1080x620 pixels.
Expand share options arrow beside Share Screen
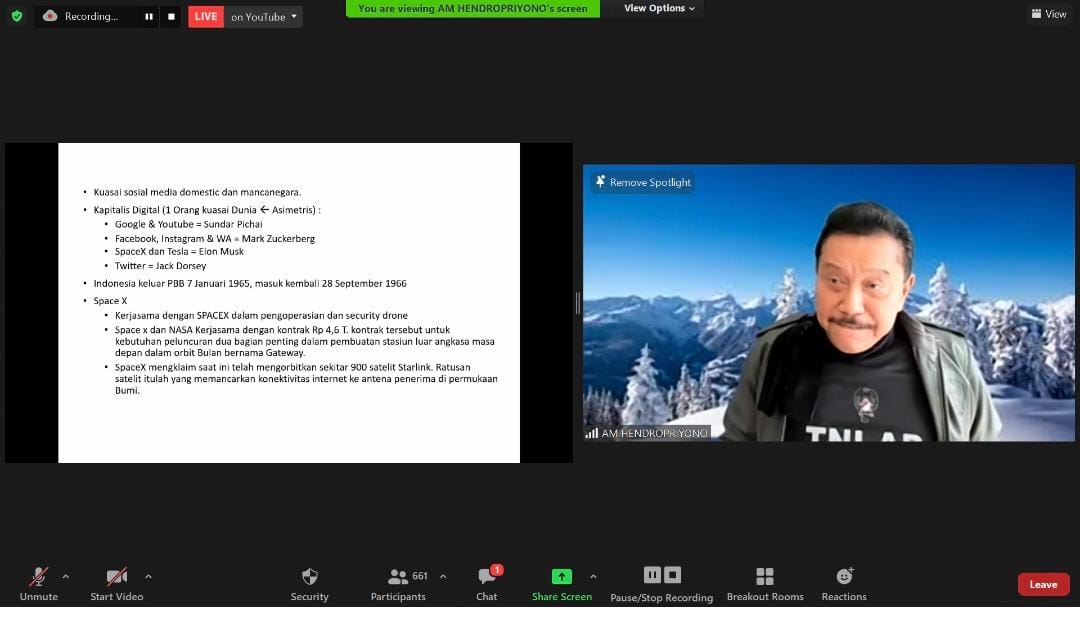coord(593,576)
